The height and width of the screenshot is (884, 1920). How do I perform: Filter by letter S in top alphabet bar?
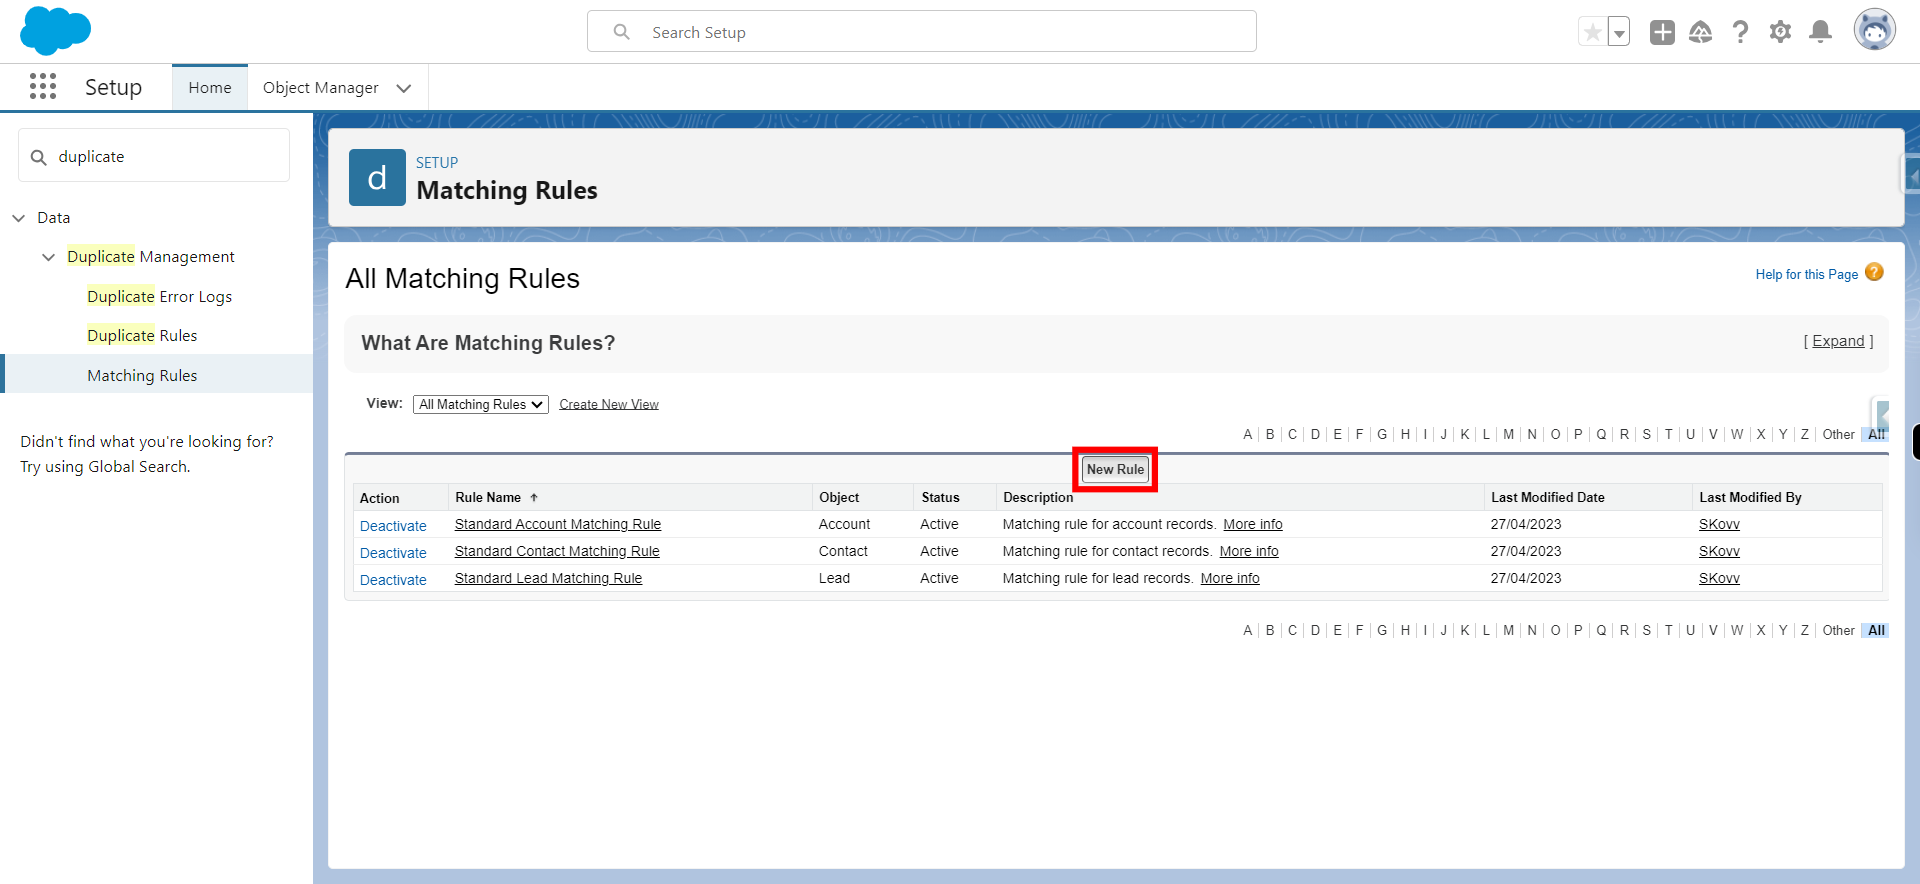point(1646,434)
